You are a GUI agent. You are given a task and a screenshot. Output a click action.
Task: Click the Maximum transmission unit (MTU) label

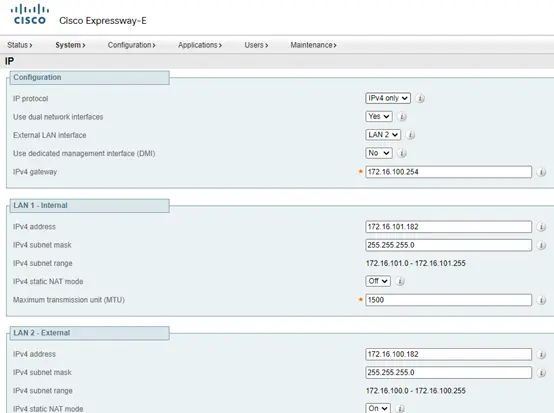(x=69, y=300)
